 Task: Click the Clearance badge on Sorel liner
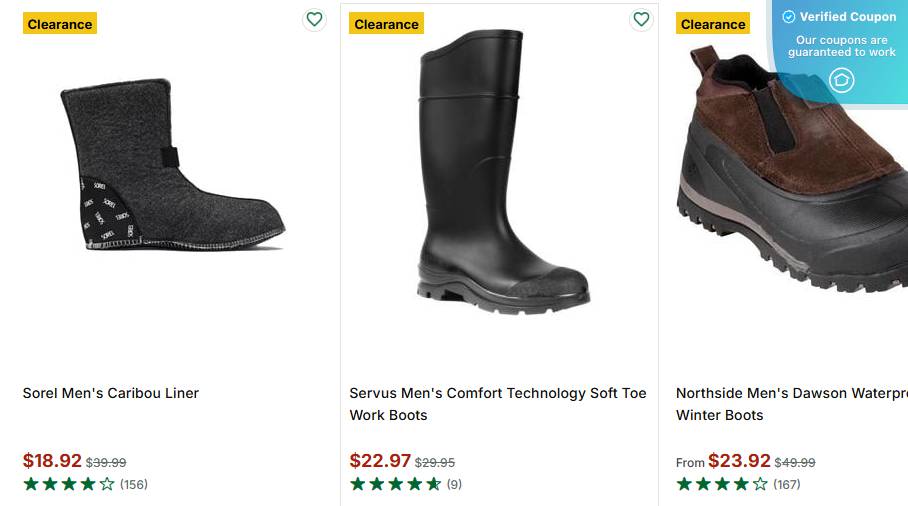click(60, 24)
